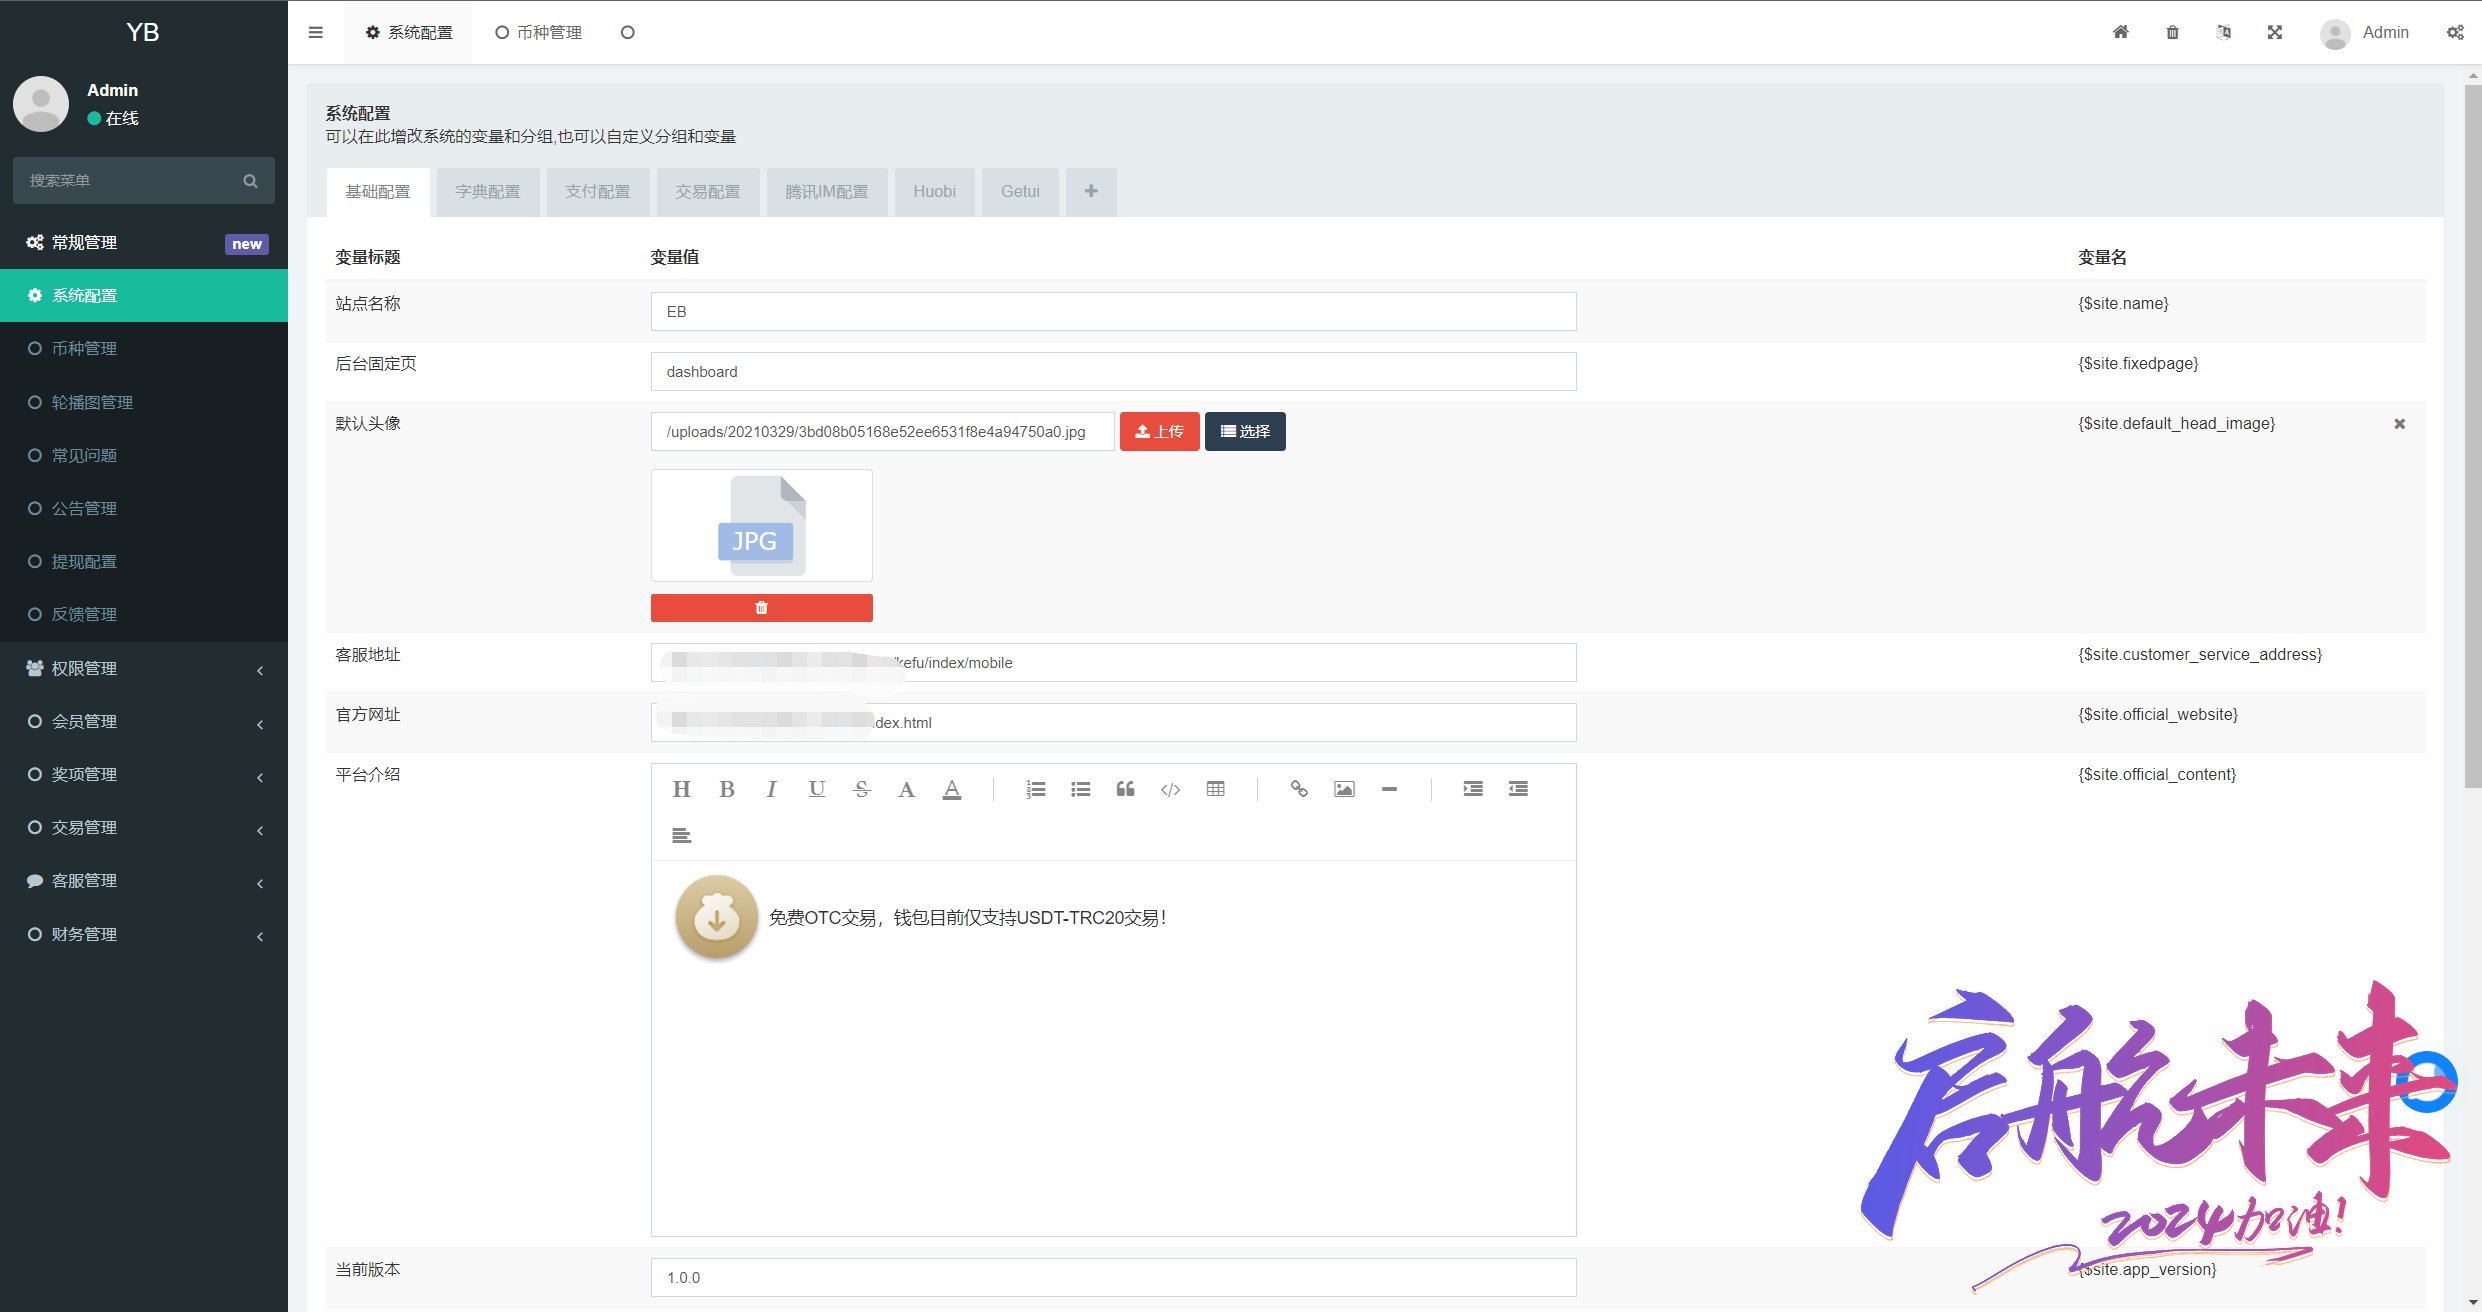Image resolution: width=2482 pixels, height=1312 pixels.
Task: Expand 财务管理 sidebar menu
Action: 144,934
